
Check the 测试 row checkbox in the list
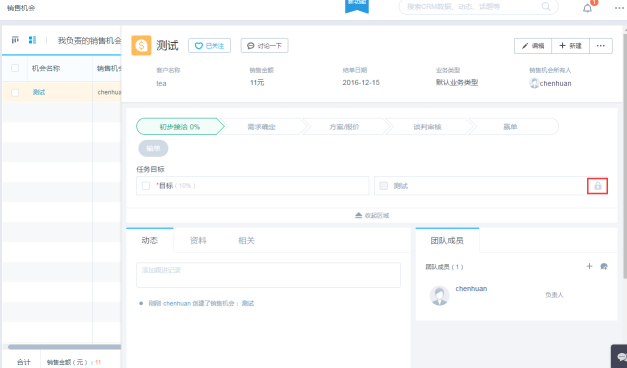[15, 92]
